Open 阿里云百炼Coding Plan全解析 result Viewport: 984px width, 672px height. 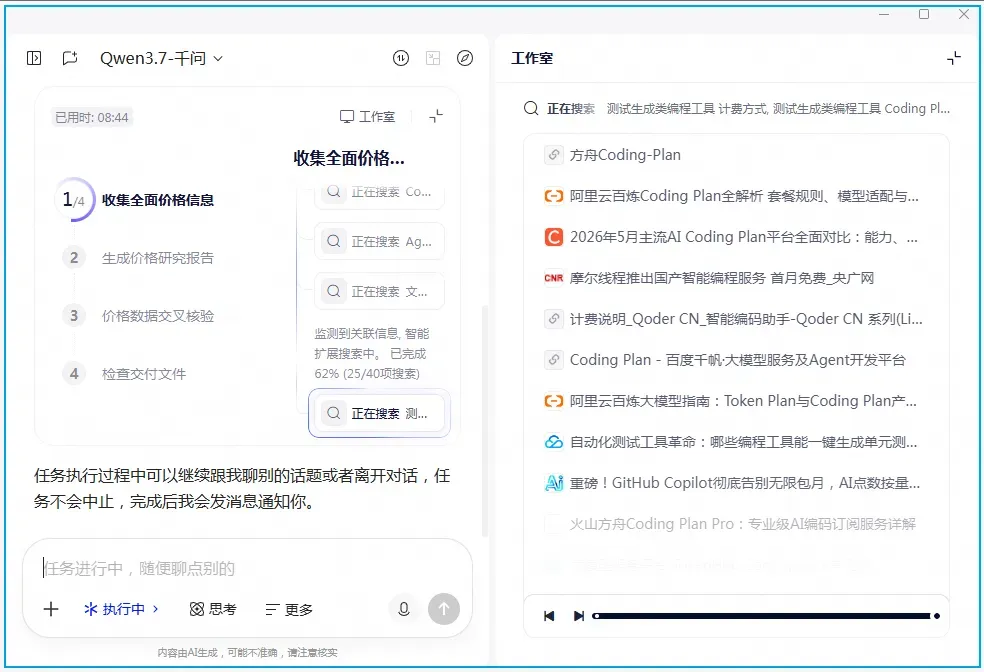coord(736,196)
